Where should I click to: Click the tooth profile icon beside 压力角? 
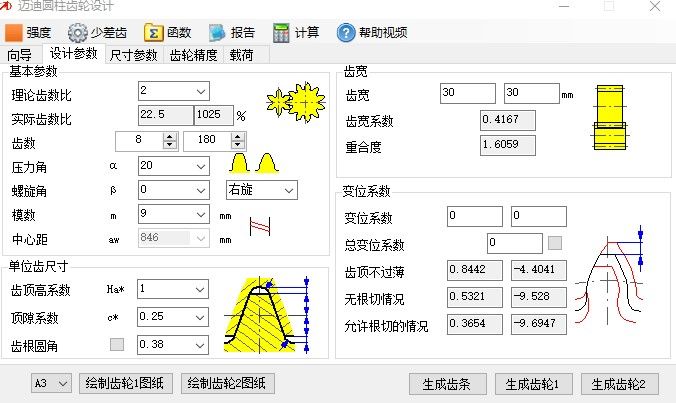tap(252, 163)
